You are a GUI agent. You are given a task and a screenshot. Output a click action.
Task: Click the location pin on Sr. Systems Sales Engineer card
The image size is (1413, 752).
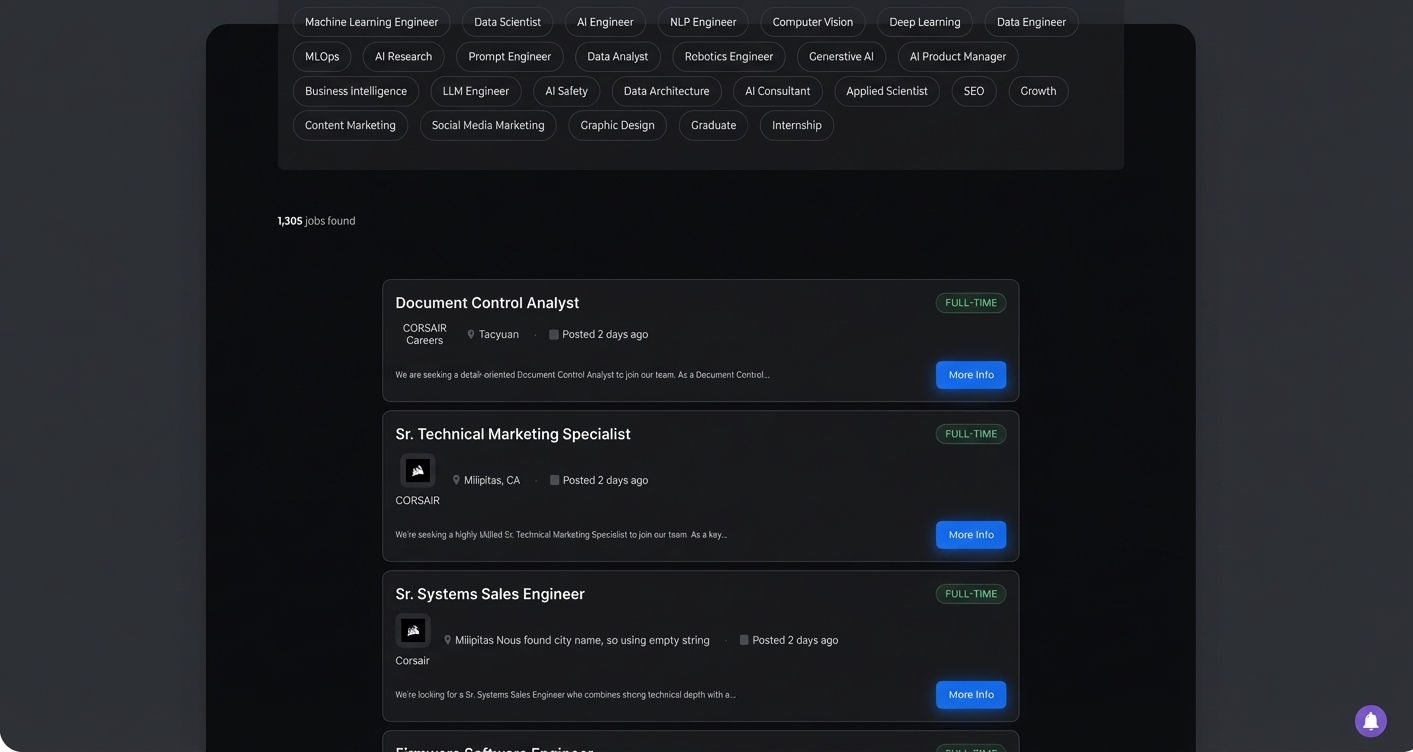tap(447, 640)
